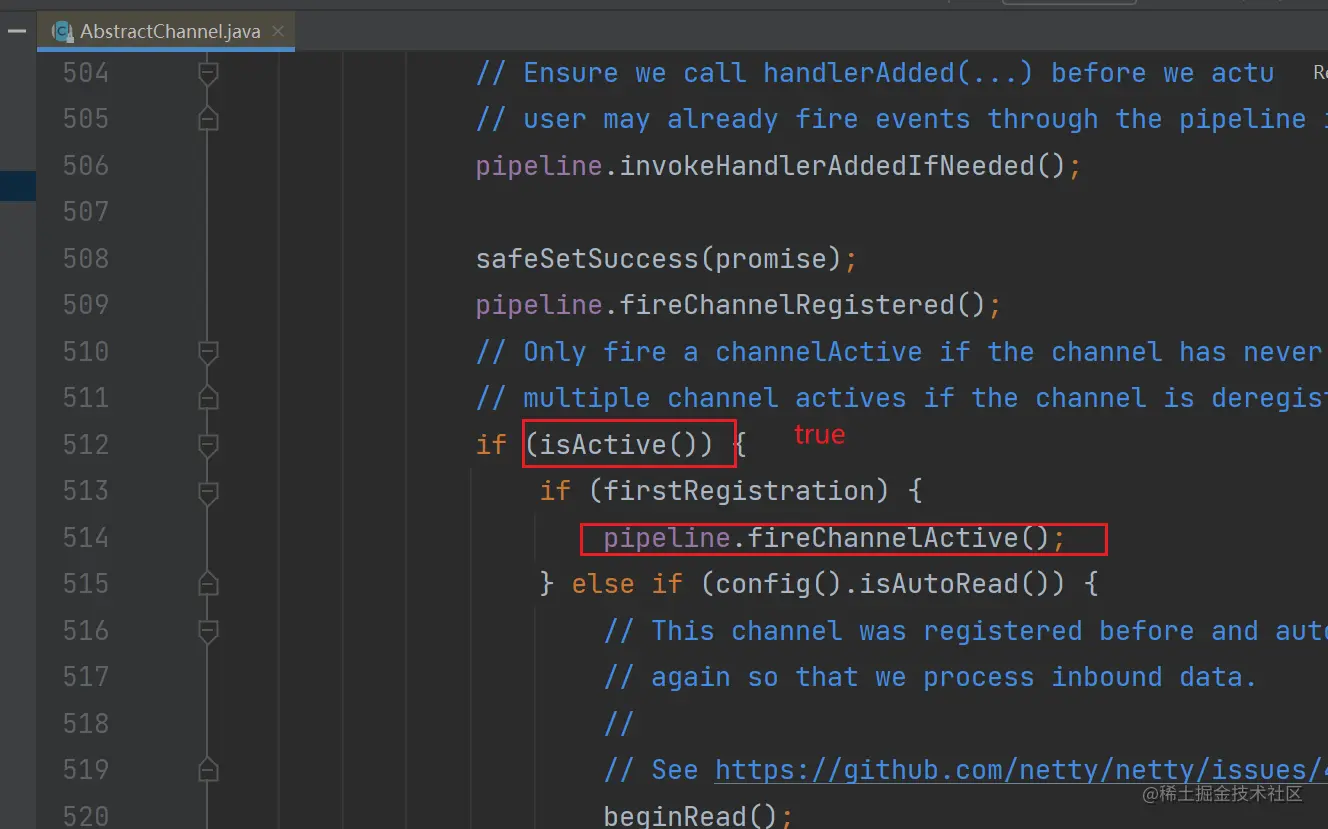Image resolution: width=1328 pixels, height=829 pixels.
Task: Click the 'This channel was registered before' comment
Action: (x=965, y=631)
